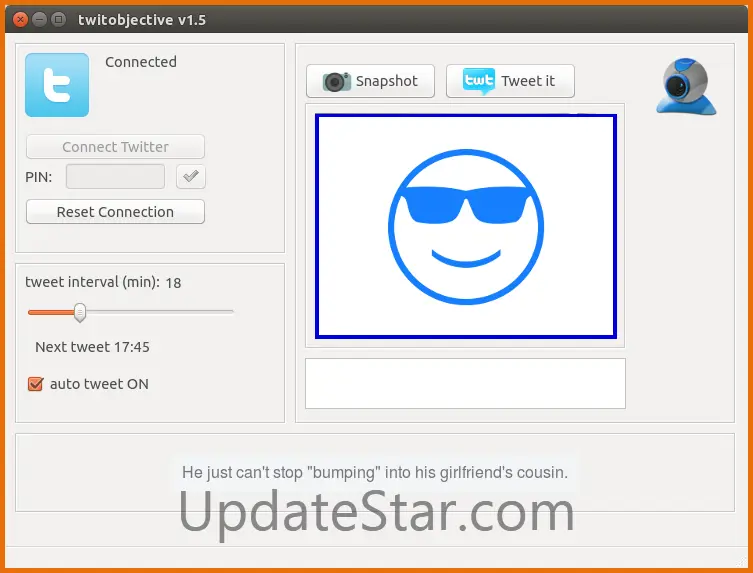Screen dimensions: 753x573
Task: Click the blue webcam icon
Action: click(686, 87)
